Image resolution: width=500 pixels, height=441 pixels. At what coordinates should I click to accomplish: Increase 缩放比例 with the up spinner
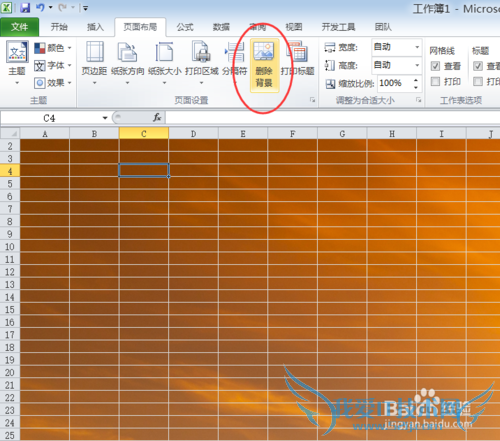point(416,80)
